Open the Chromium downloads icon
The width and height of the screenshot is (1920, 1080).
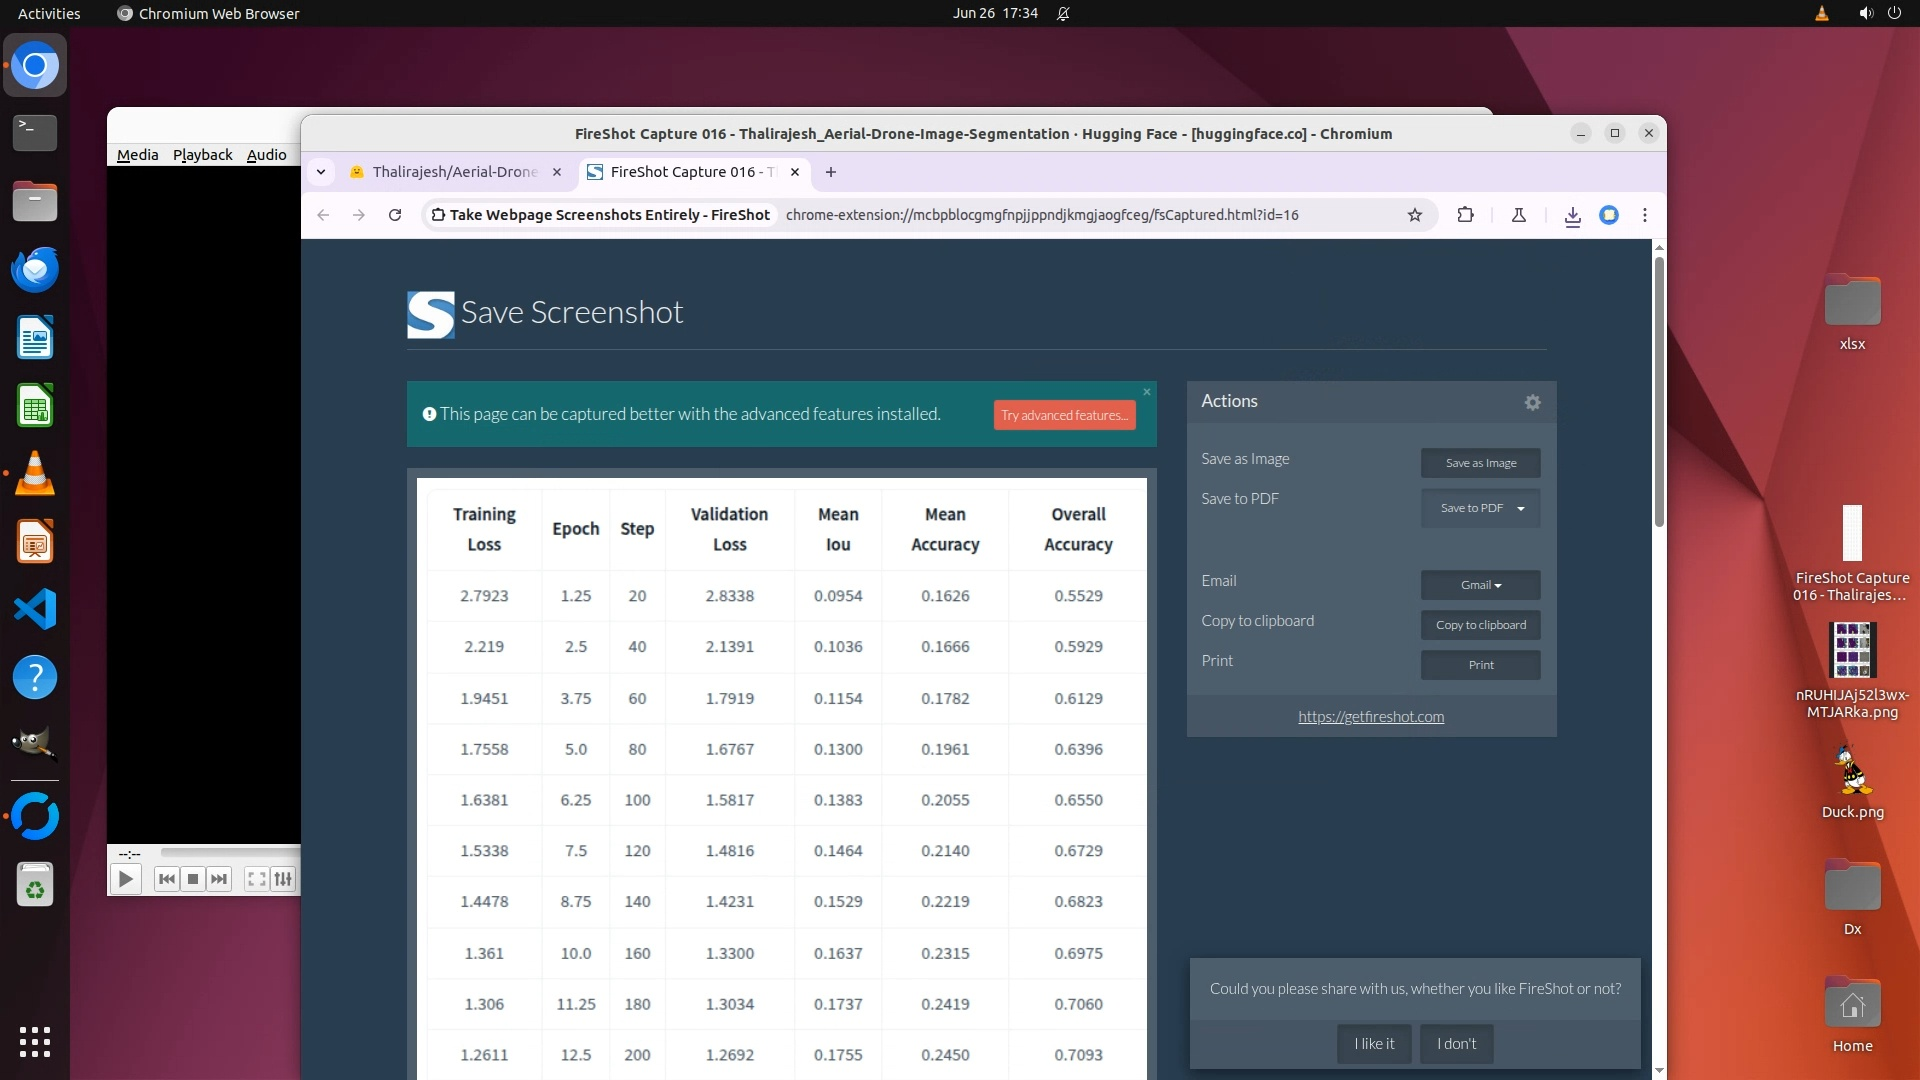point(1572,215)
